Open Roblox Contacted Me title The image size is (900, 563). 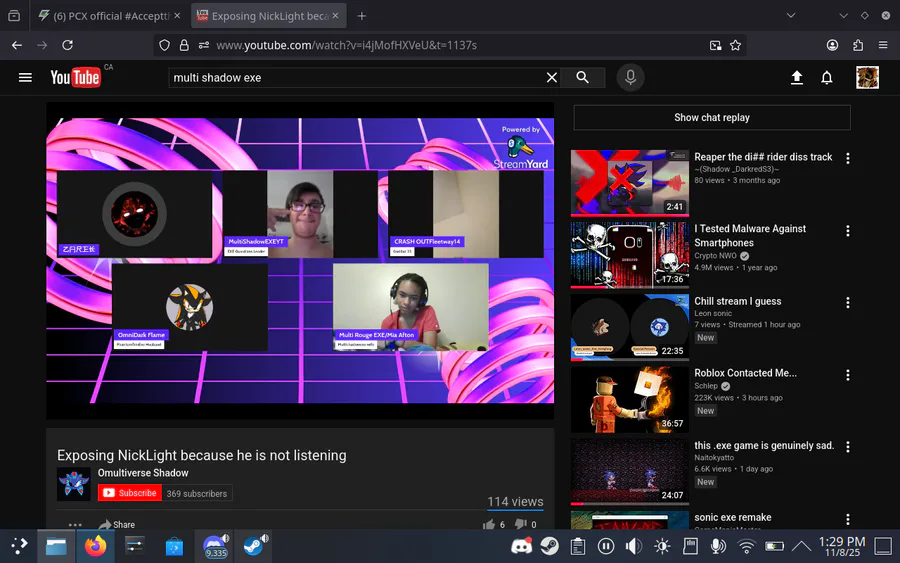tap(745, 373)
